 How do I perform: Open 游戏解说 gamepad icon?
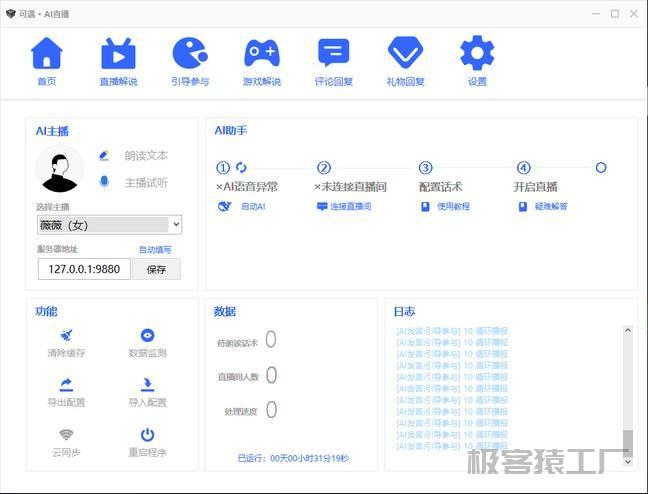coord(262,55)
